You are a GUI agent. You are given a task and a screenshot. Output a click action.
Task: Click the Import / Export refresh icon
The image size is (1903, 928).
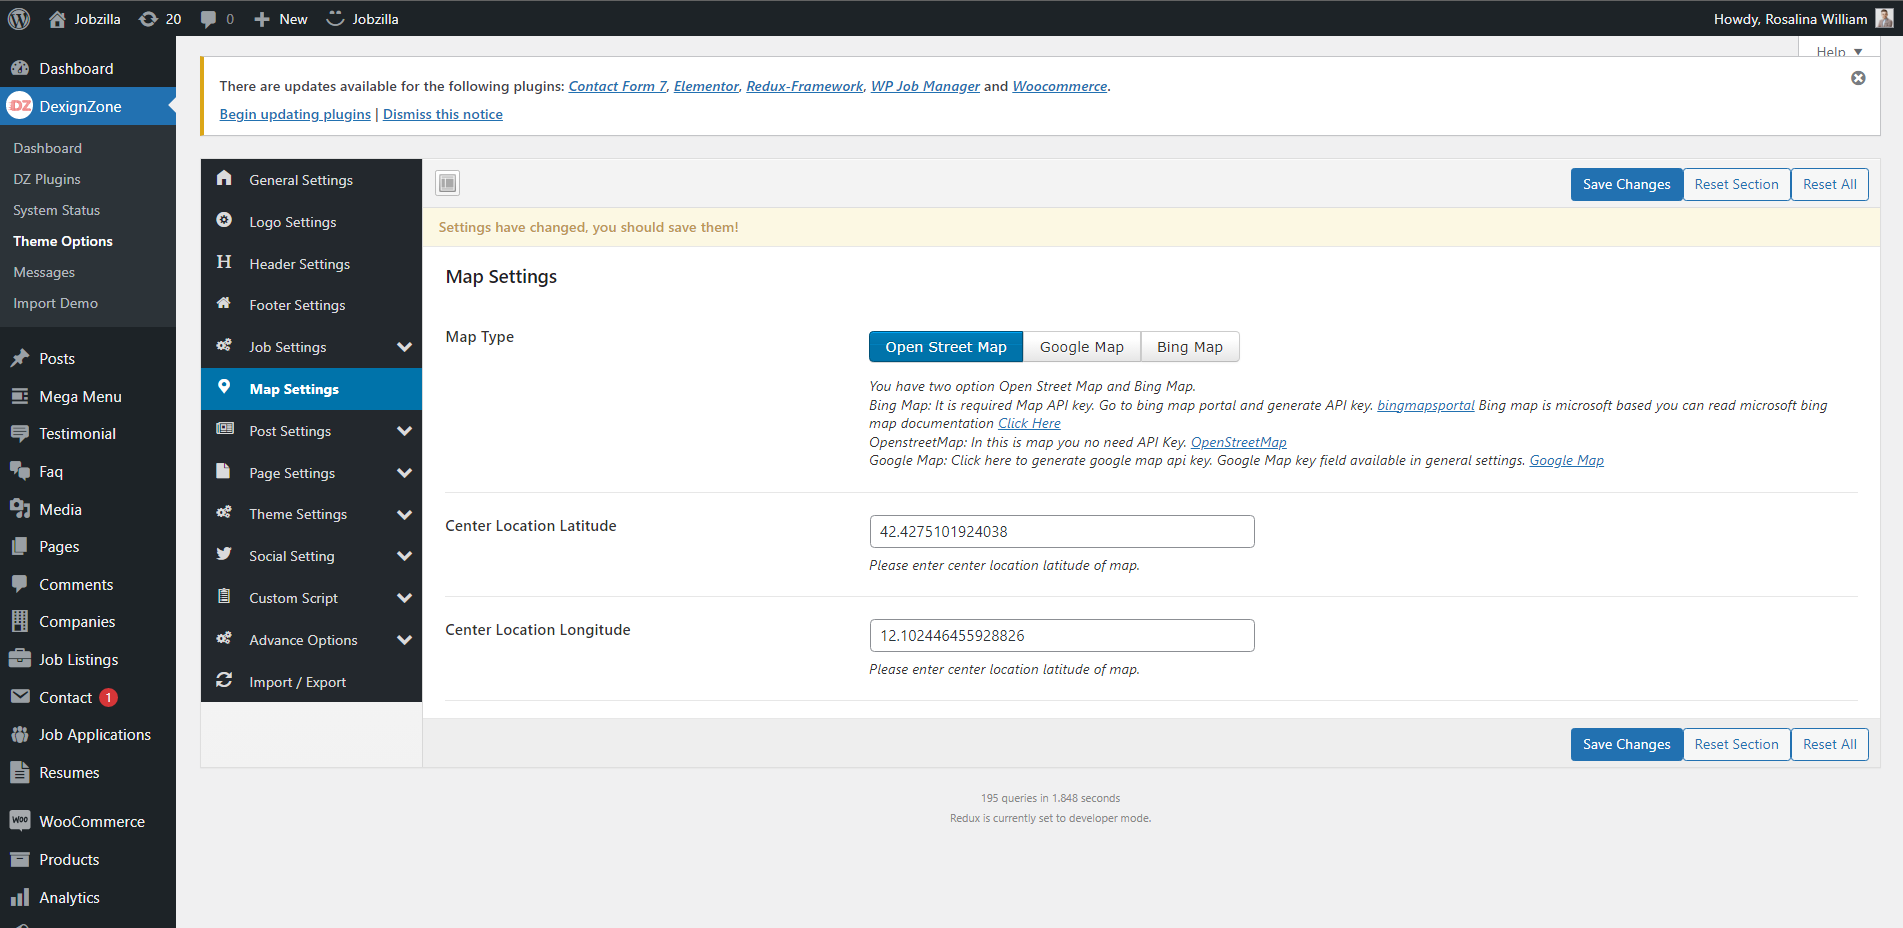[x=225, y=681]
